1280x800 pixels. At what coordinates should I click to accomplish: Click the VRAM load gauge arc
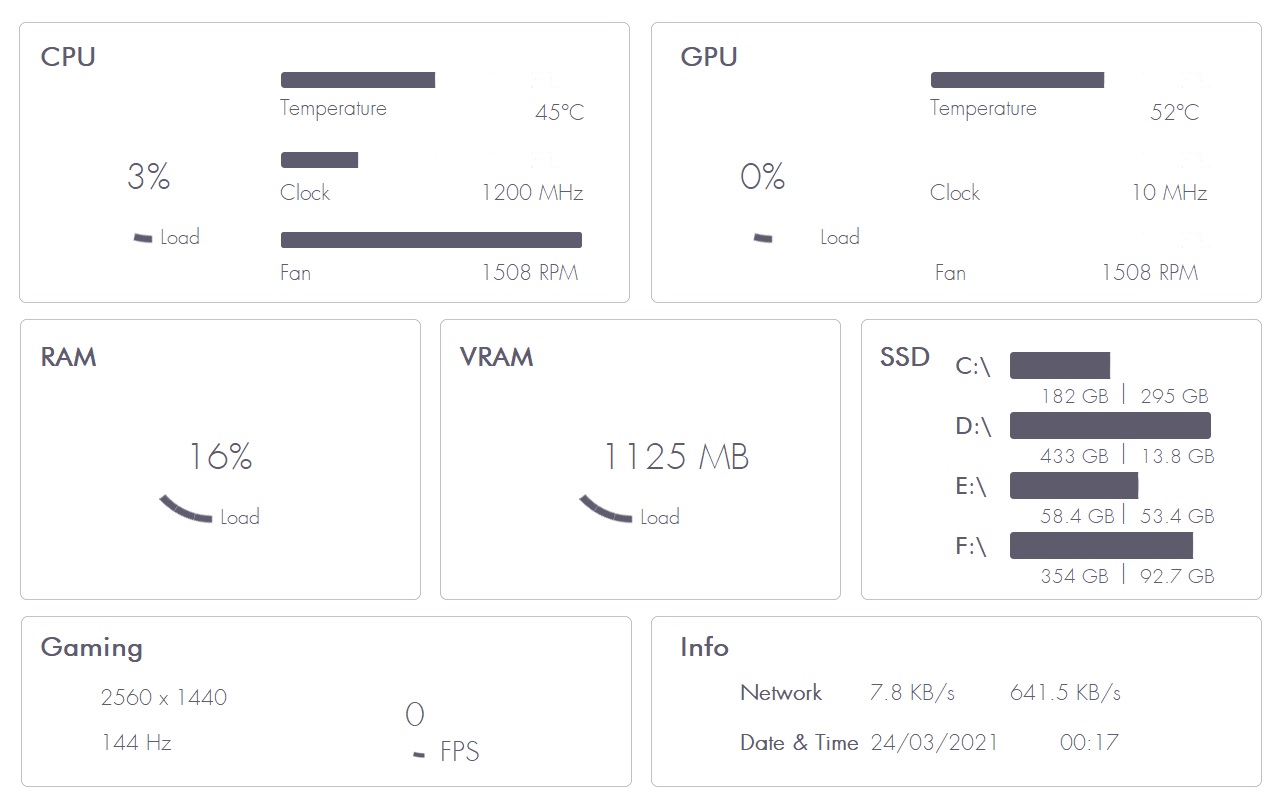[606, 509]
